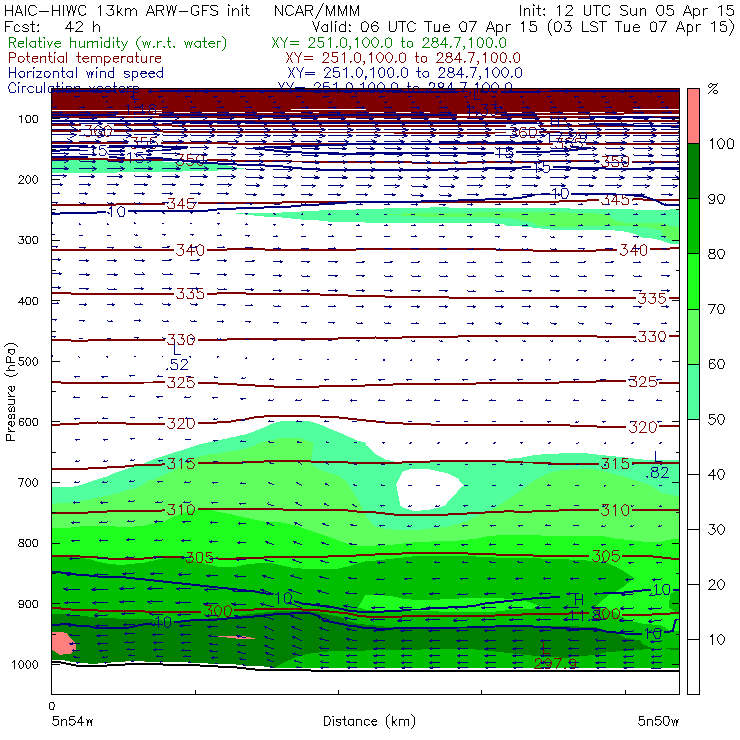Click the pink above-100% colorbar swatch

pyautogui.click(x=693, y=116)
